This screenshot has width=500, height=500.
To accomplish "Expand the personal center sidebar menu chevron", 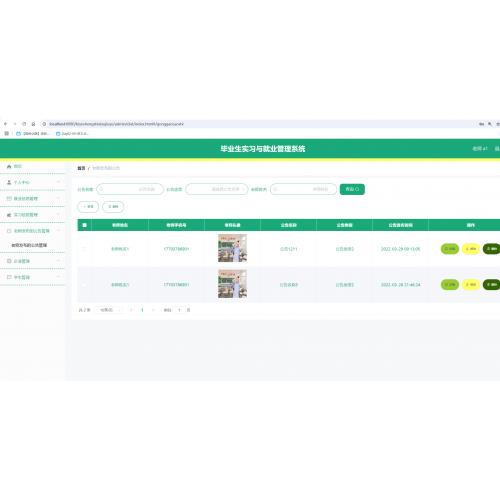I will (x=58, y=182).
